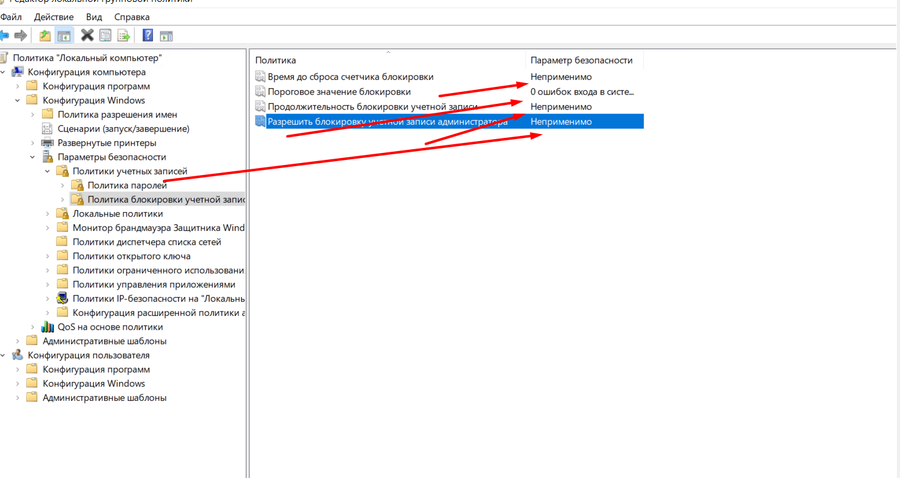Viewport: 900px width, 478px height.
Task: Click Неприменимо in Время до сброса row
Action: (561, 76)
